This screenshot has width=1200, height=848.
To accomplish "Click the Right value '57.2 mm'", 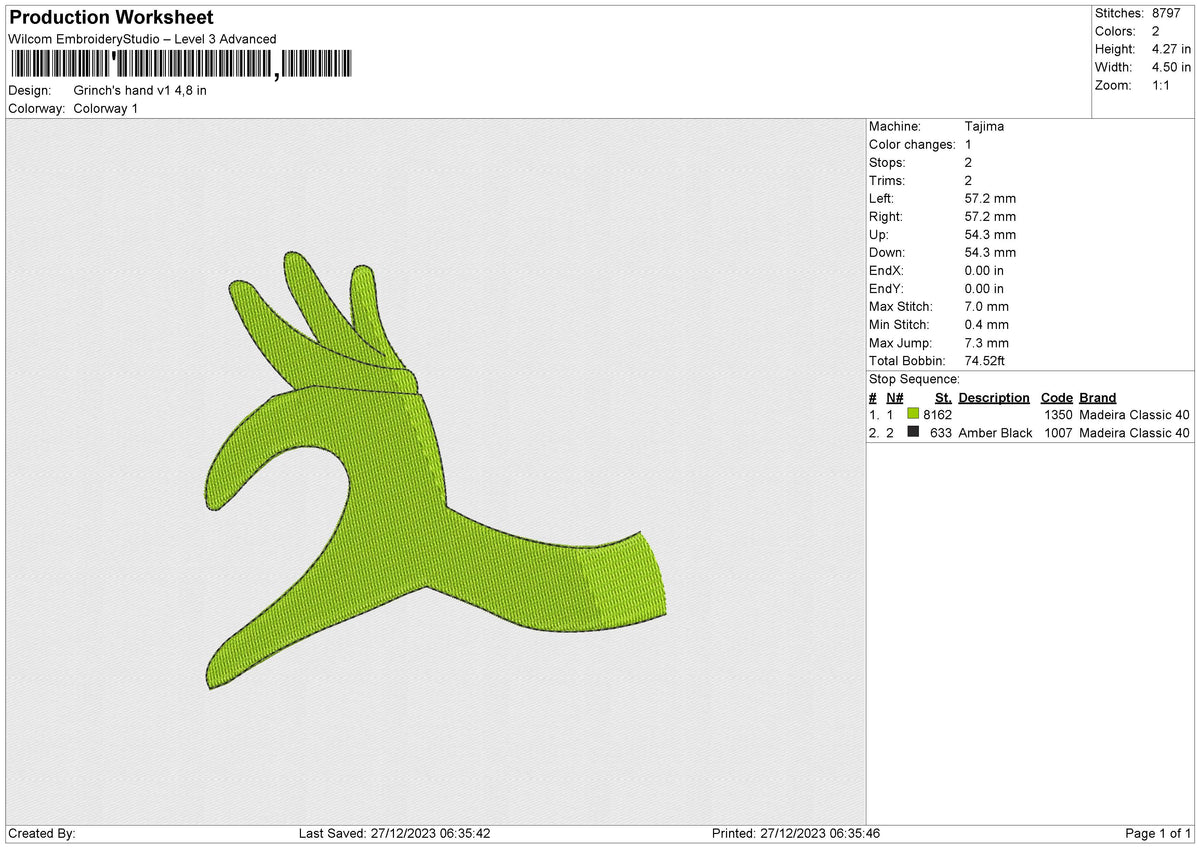I will click(x=990, y=216).
